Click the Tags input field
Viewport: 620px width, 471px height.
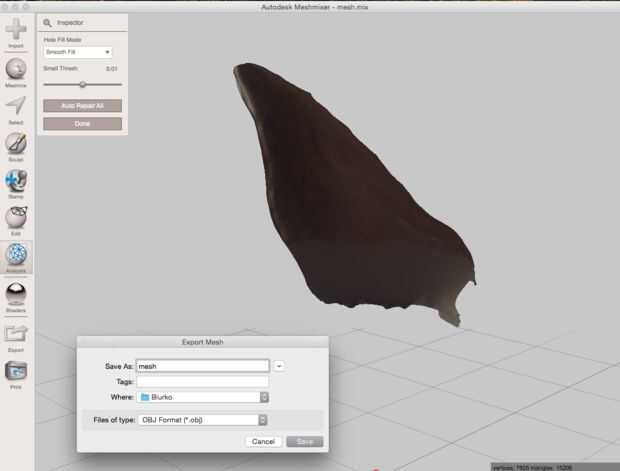pos(202,382)
